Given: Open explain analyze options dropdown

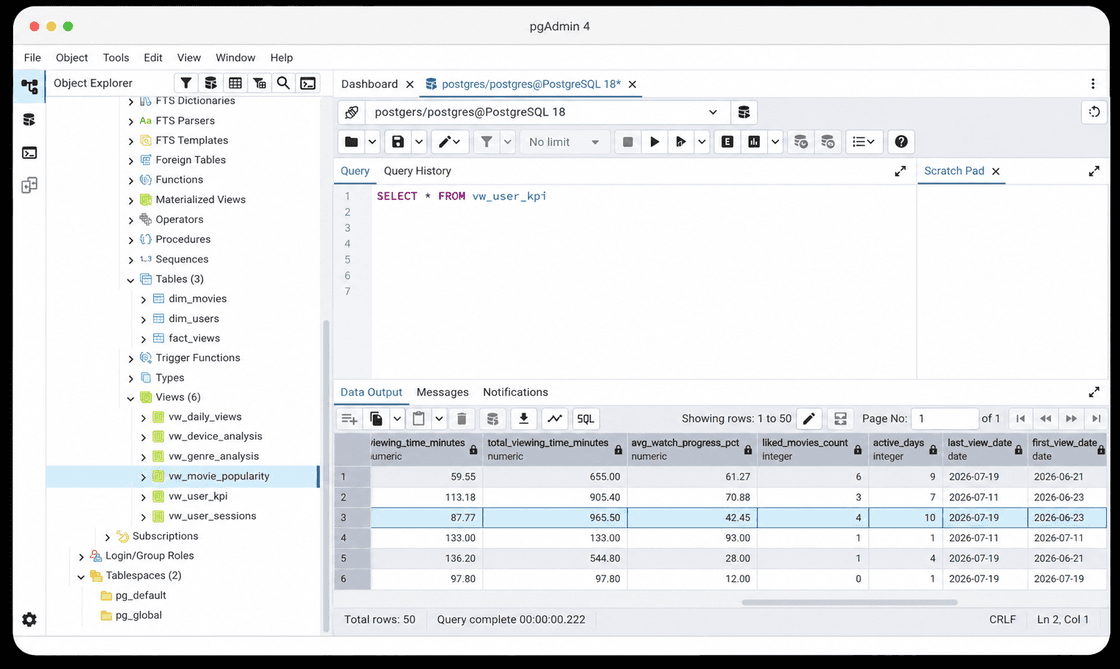Looking at the screenshot, I should [775, 141].
